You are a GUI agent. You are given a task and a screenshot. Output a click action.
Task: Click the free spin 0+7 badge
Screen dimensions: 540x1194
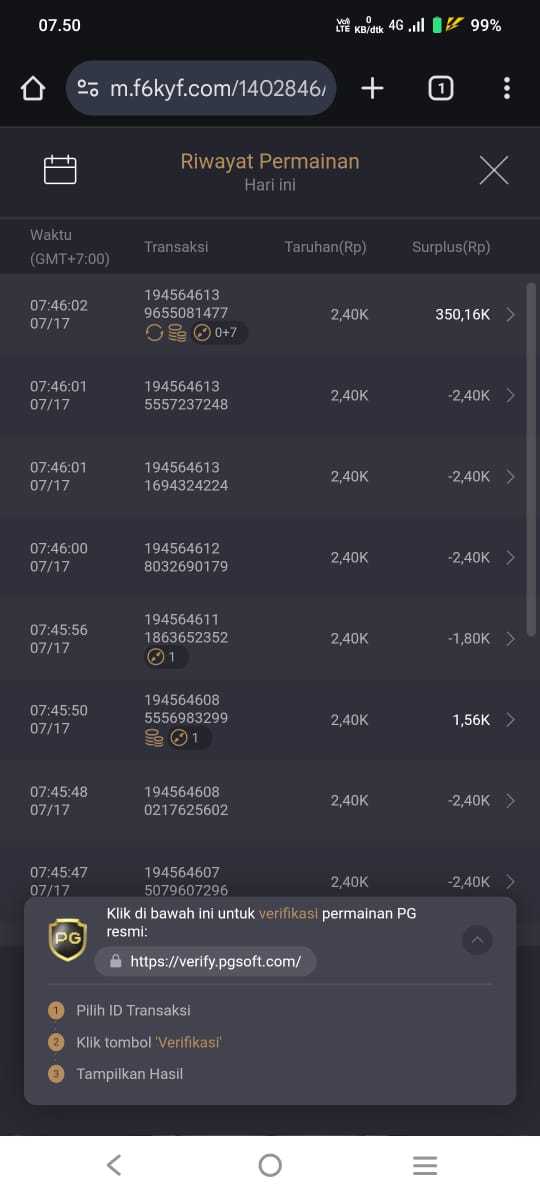pos(219,333)
